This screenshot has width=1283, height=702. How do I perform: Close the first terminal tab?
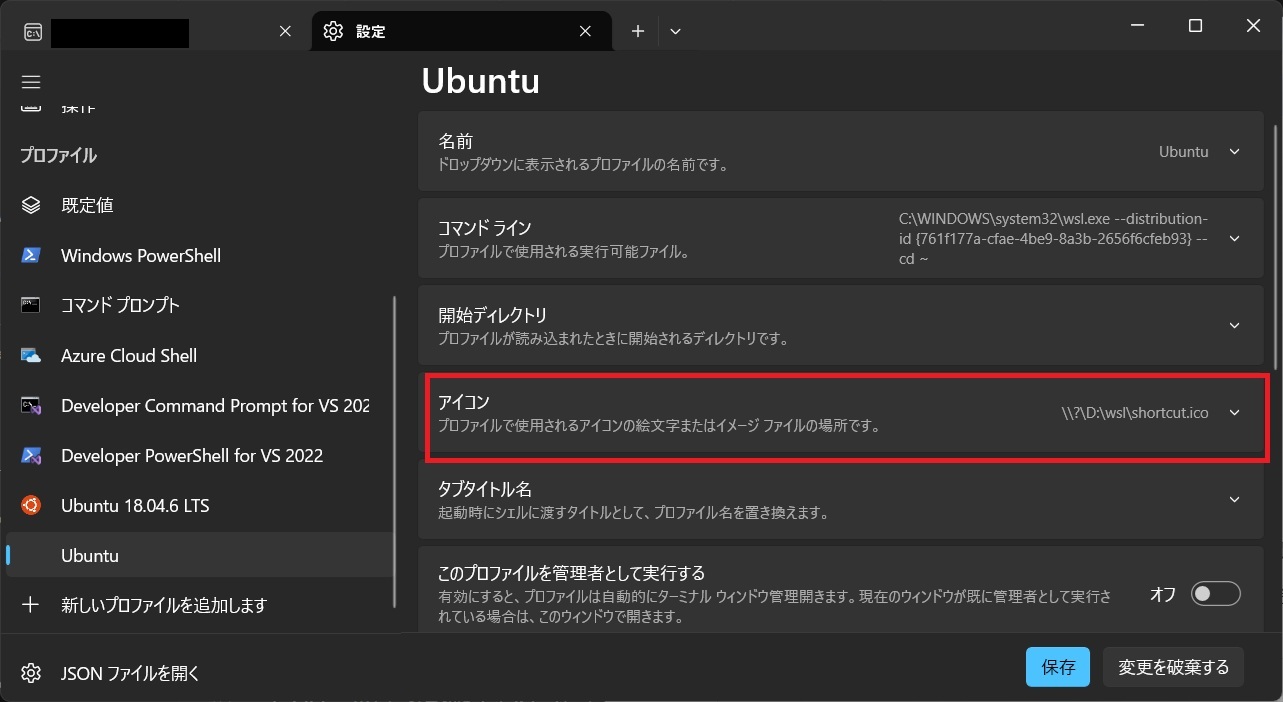[x=285, y=31]
